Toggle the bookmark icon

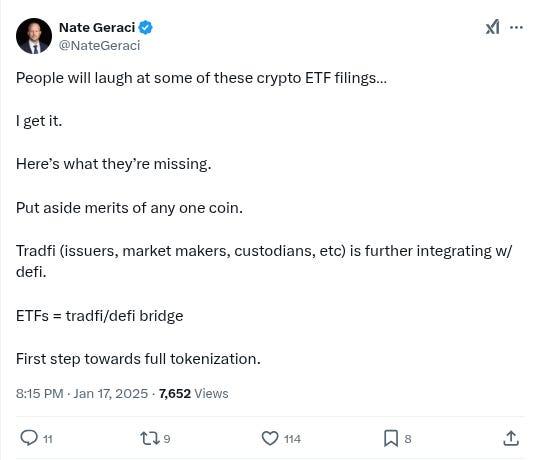391,438
